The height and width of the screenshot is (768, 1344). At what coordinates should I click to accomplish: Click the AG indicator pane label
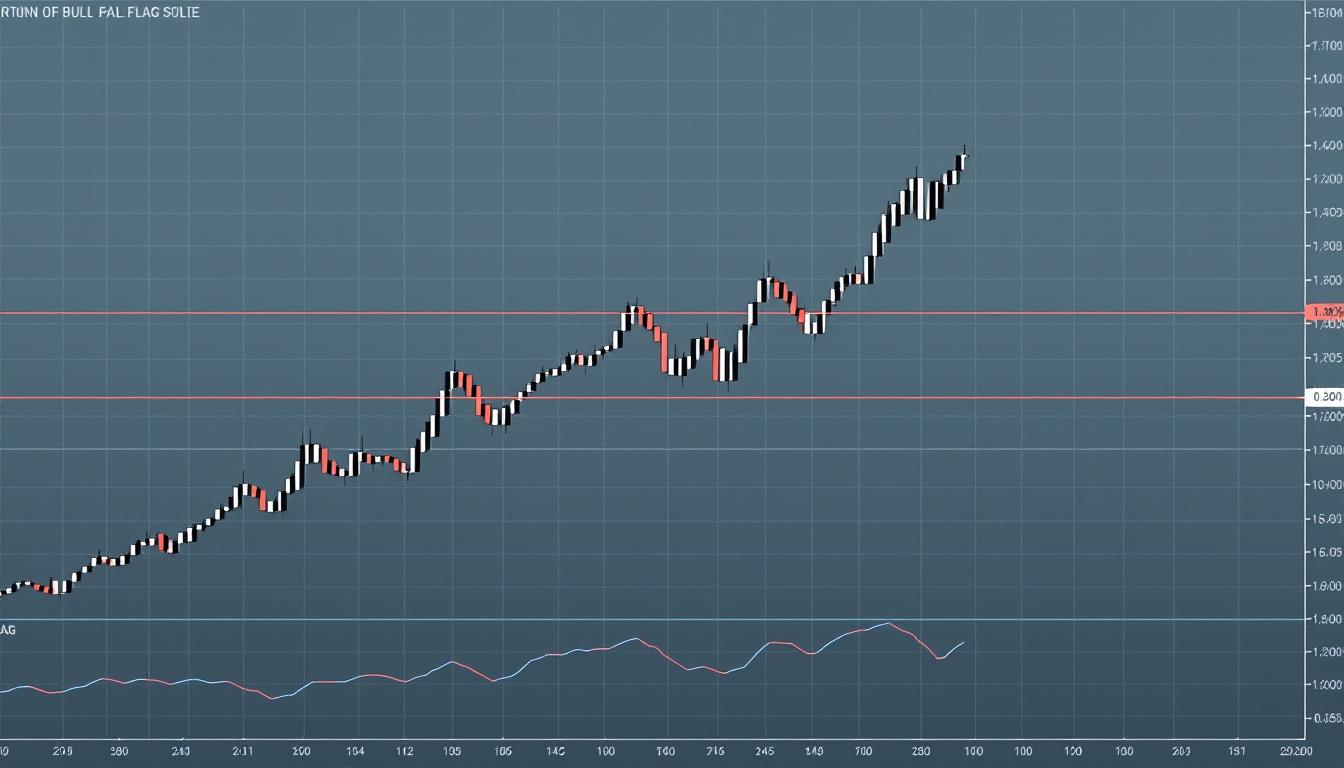click(8, 630)
